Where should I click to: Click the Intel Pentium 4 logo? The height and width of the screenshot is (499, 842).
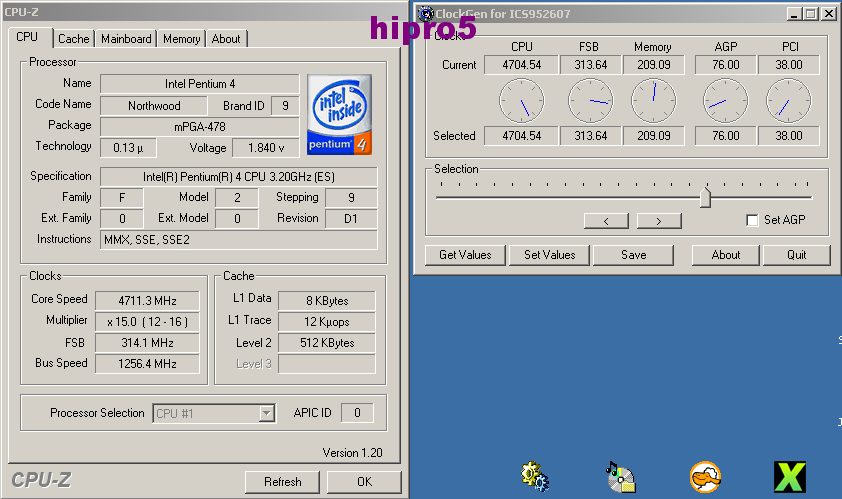339,114
